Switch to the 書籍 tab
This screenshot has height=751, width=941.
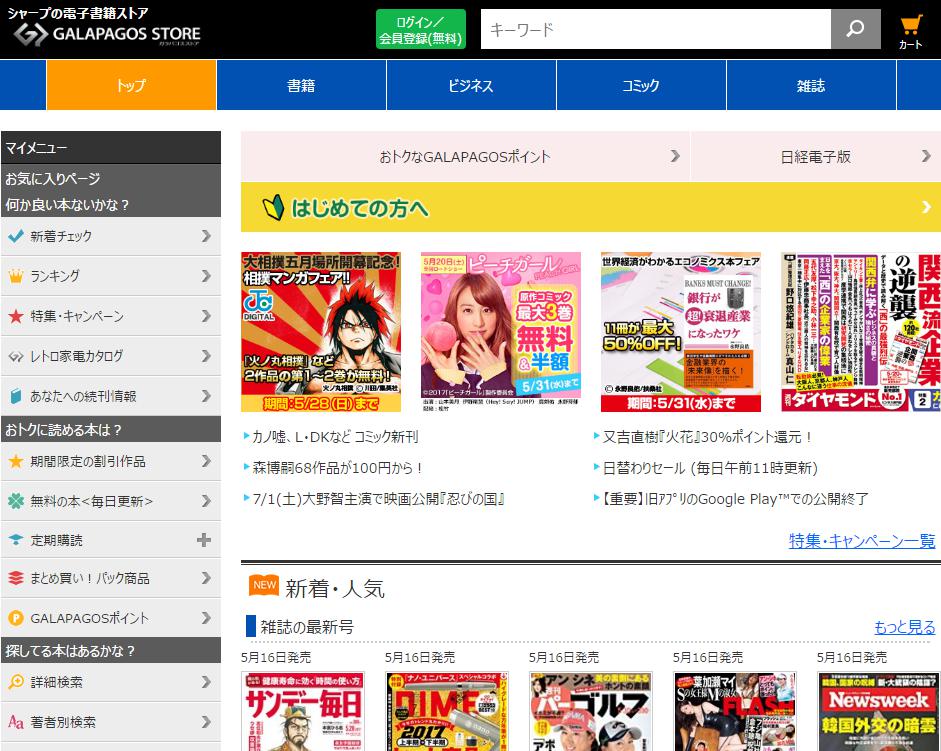(x=301, y=85)
